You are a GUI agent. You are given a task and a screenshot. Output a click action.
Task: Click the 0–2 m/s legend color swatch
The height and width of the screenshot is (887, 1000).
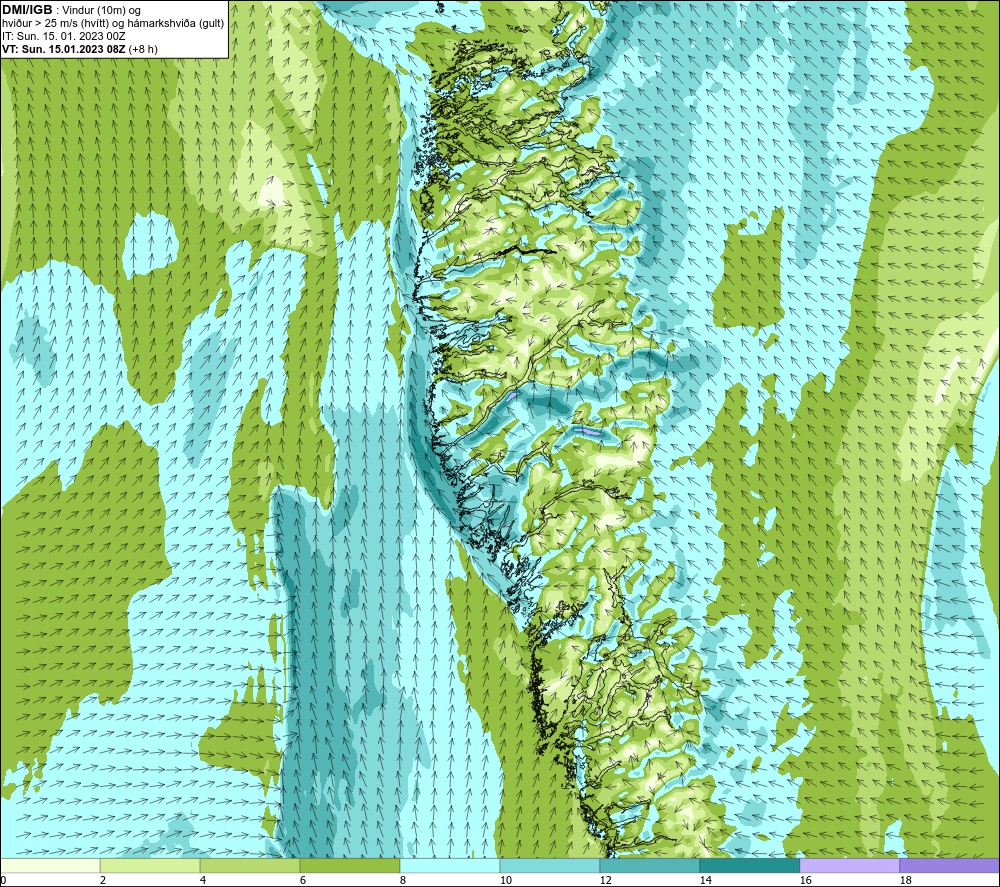[x=50, y=865]
